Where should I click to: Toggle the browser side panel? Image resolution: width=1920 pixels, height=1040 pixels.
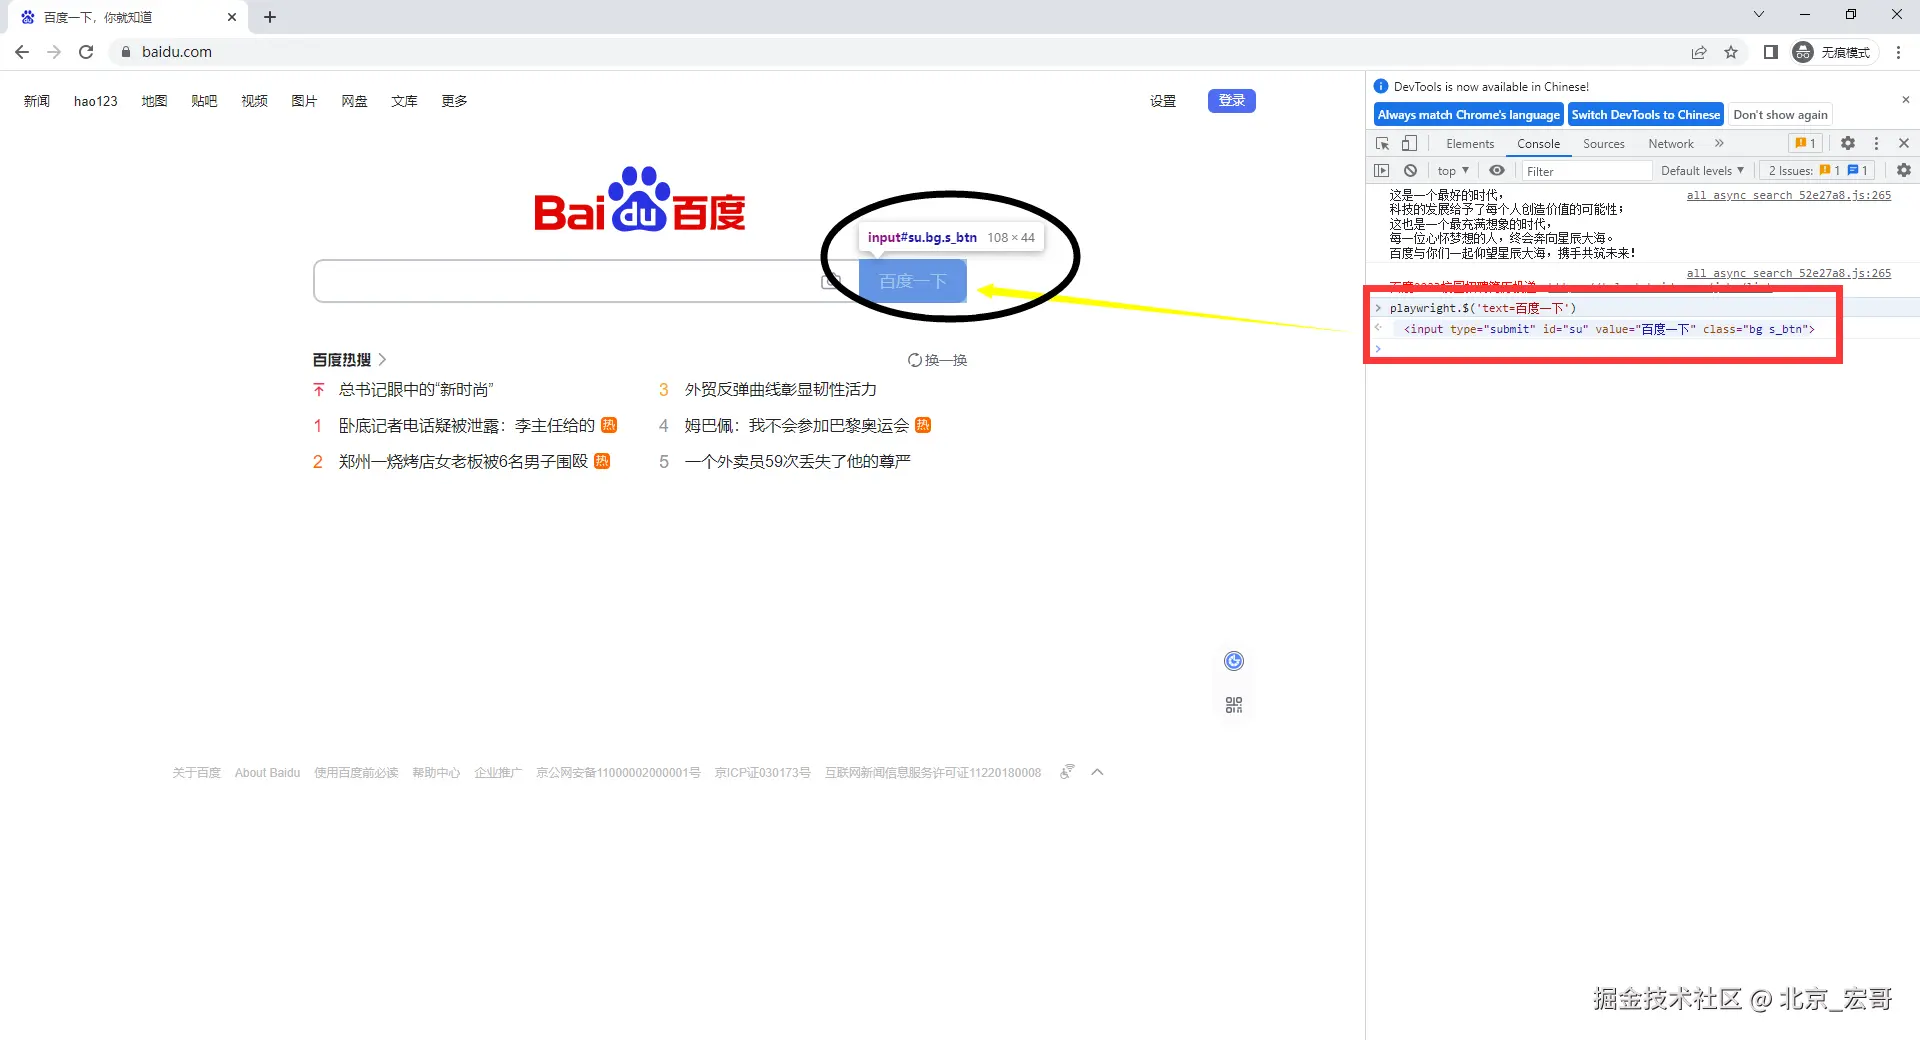point(1770,52)
